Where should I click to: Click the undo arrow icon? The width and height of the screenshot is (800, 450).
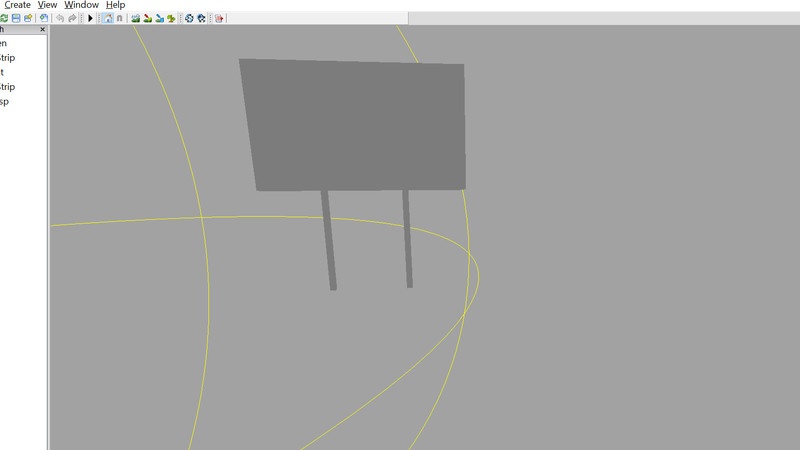pos(60,18)
